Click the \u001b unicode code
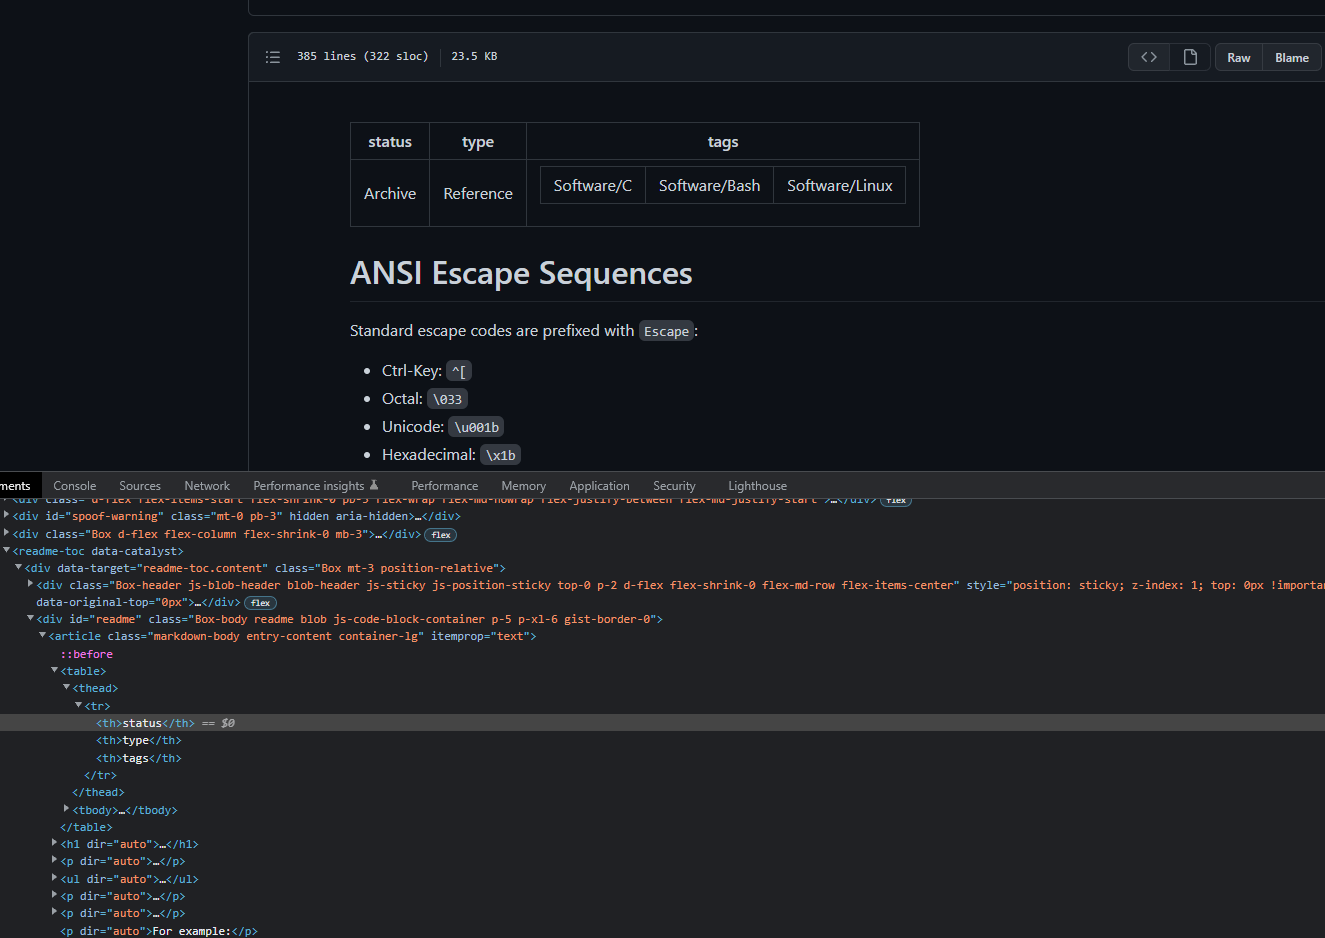The image size is (1325, 938). coord(476,427)
